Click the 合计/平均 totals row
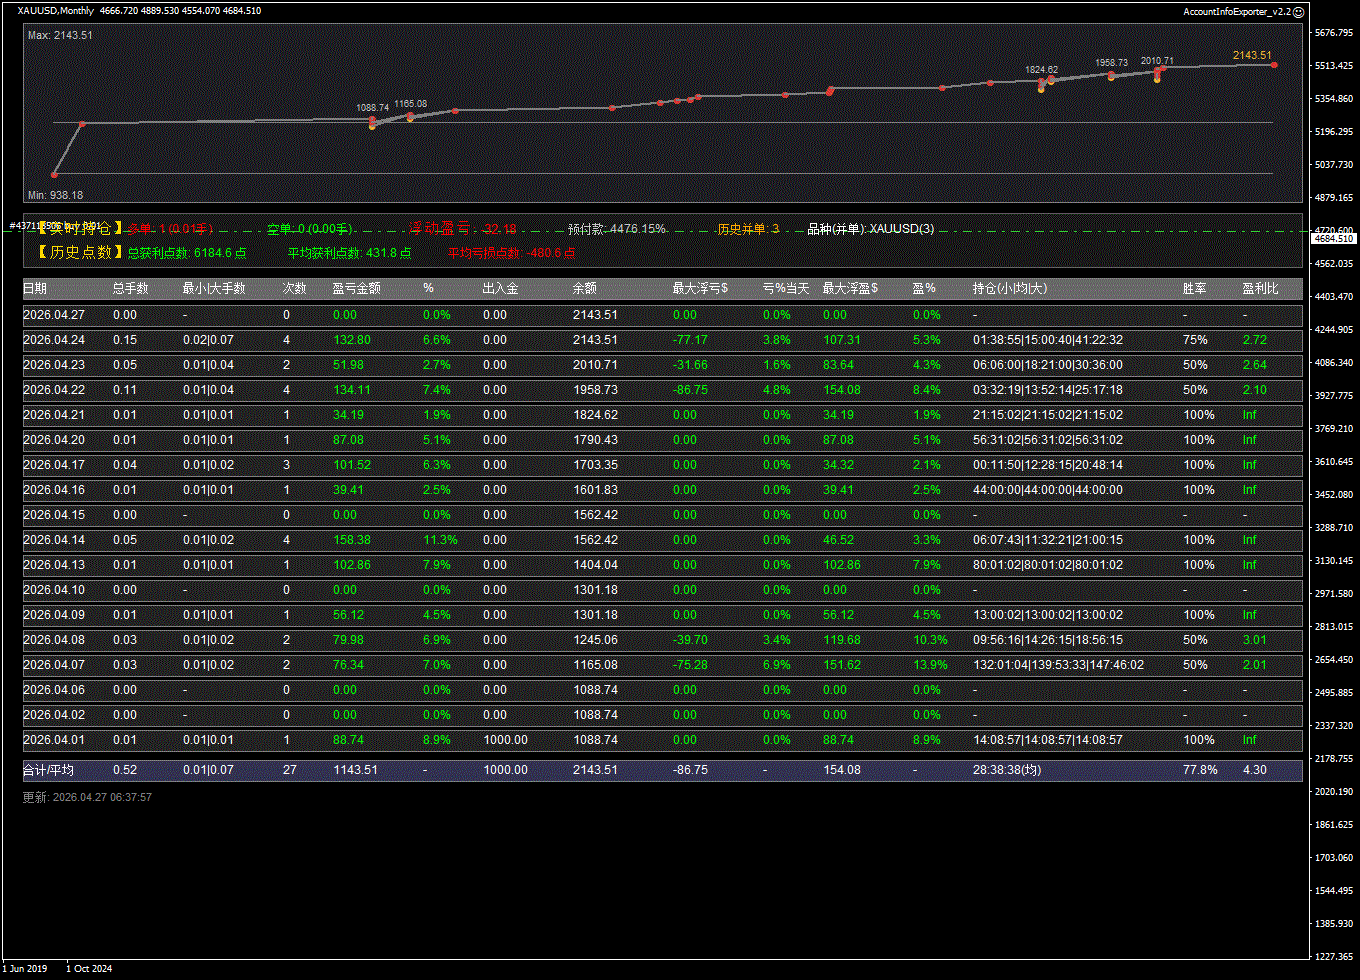The image size is (1360, 980). (x=48, y=770)
